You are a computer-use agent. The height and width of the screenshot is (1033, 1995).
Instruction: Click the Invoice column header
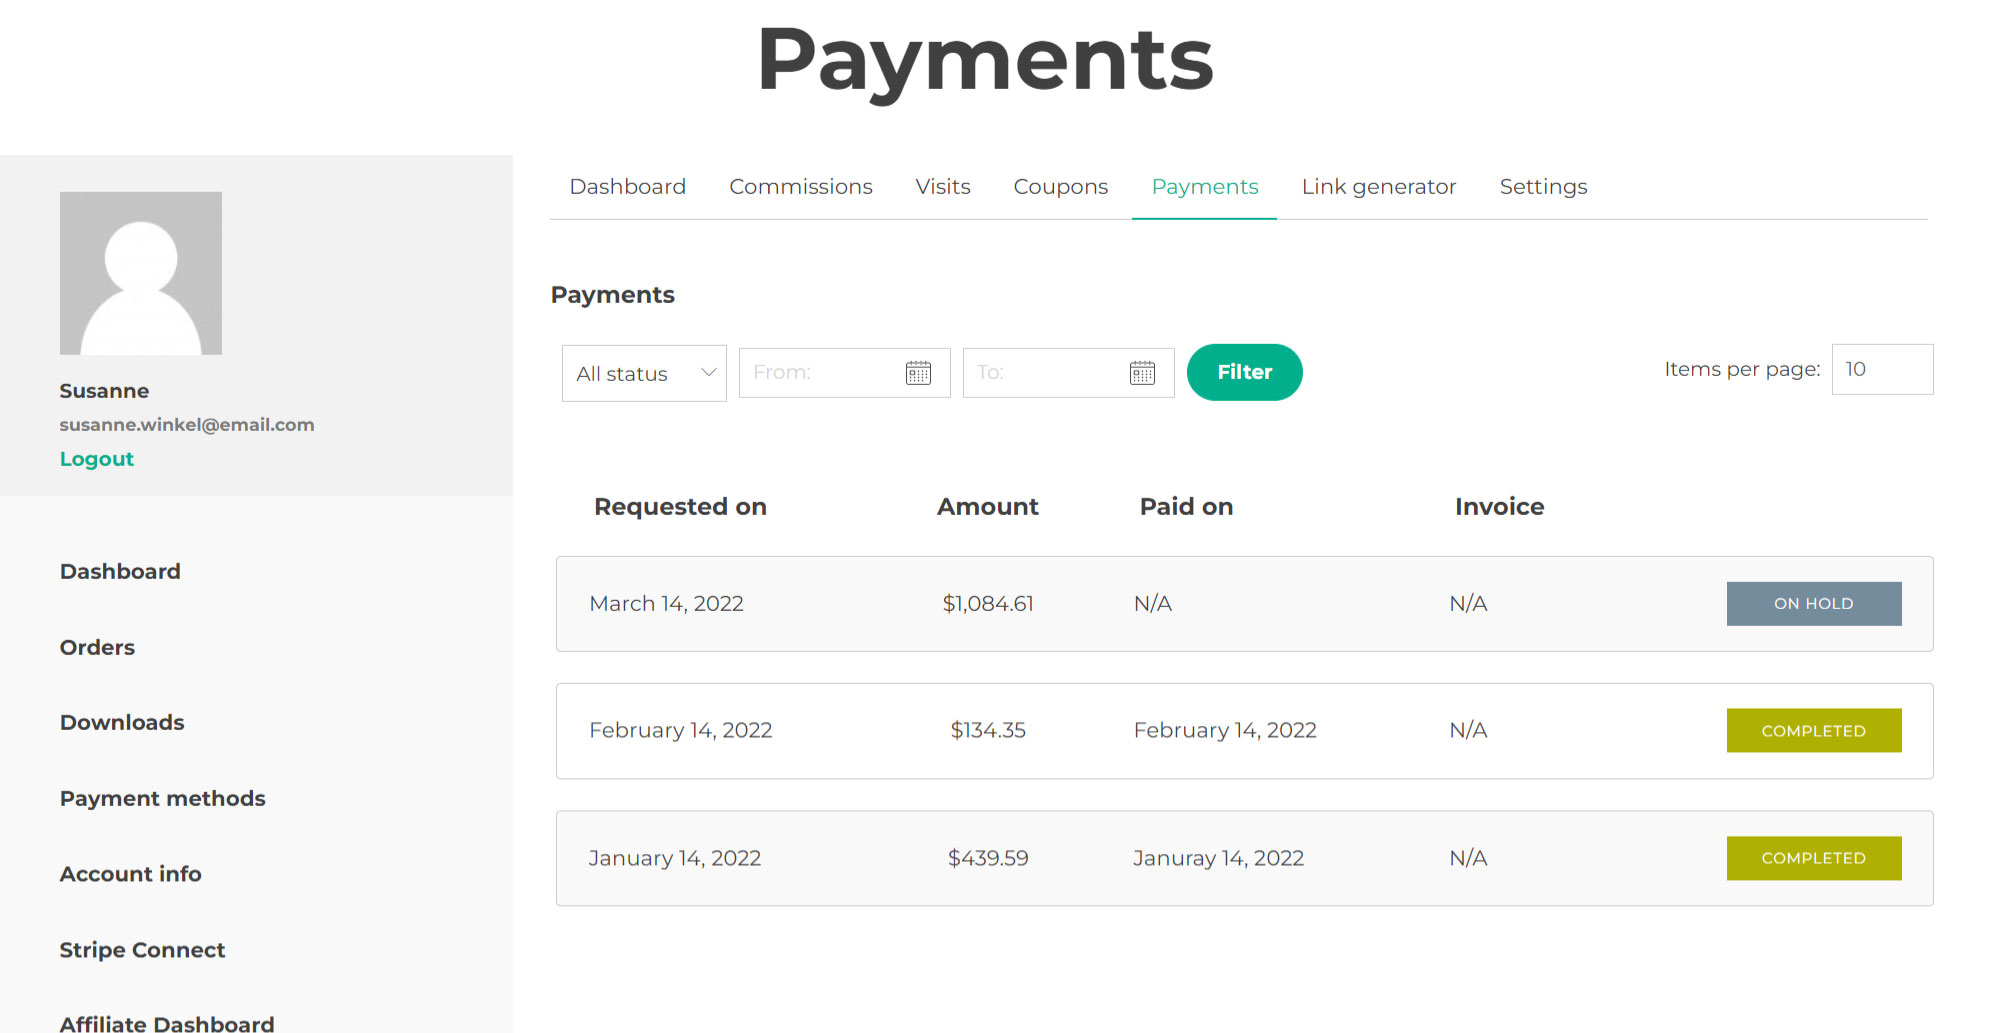click(x=1500, y=507)
